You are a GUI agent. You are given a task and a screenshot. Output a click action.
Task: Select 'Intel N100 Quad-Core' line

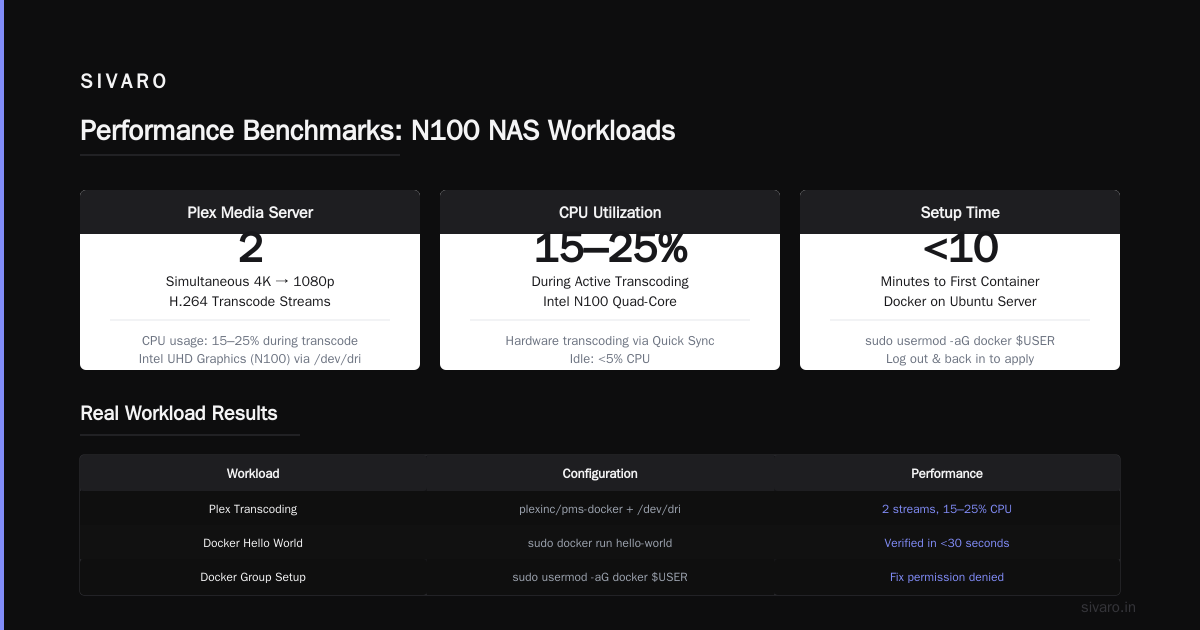click(610, 301)
